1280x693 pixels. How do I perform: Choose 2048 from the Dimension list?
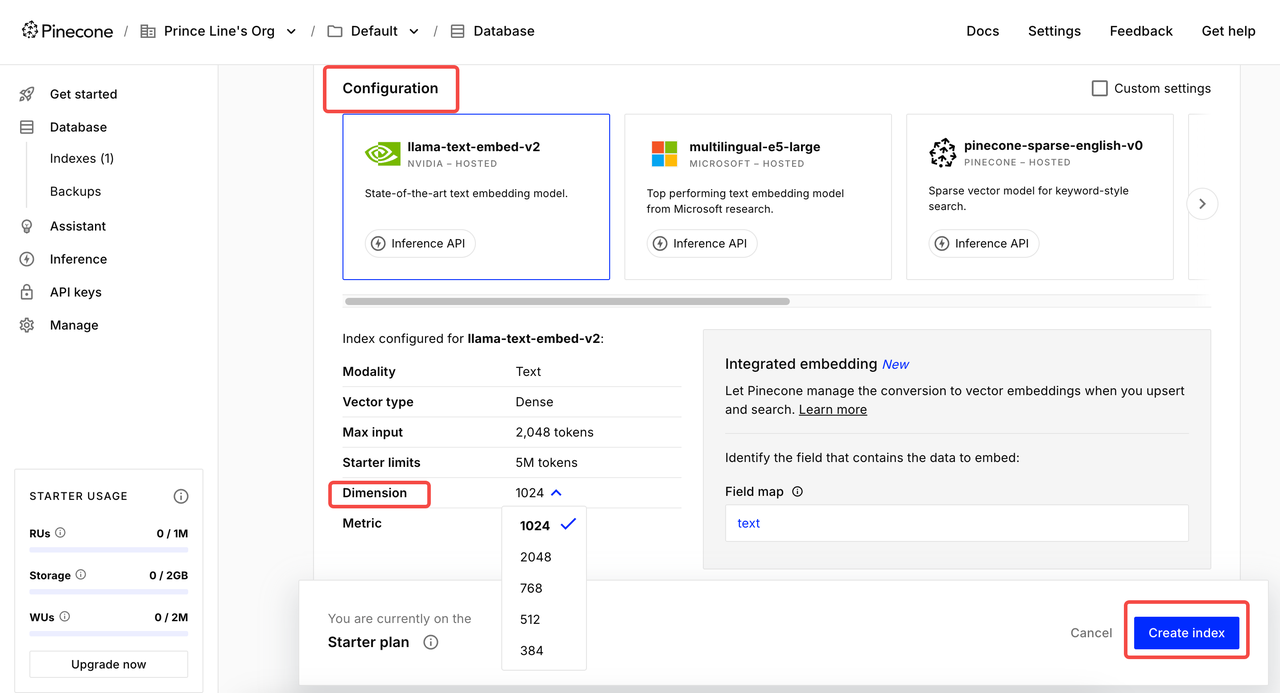coord(544,557)
